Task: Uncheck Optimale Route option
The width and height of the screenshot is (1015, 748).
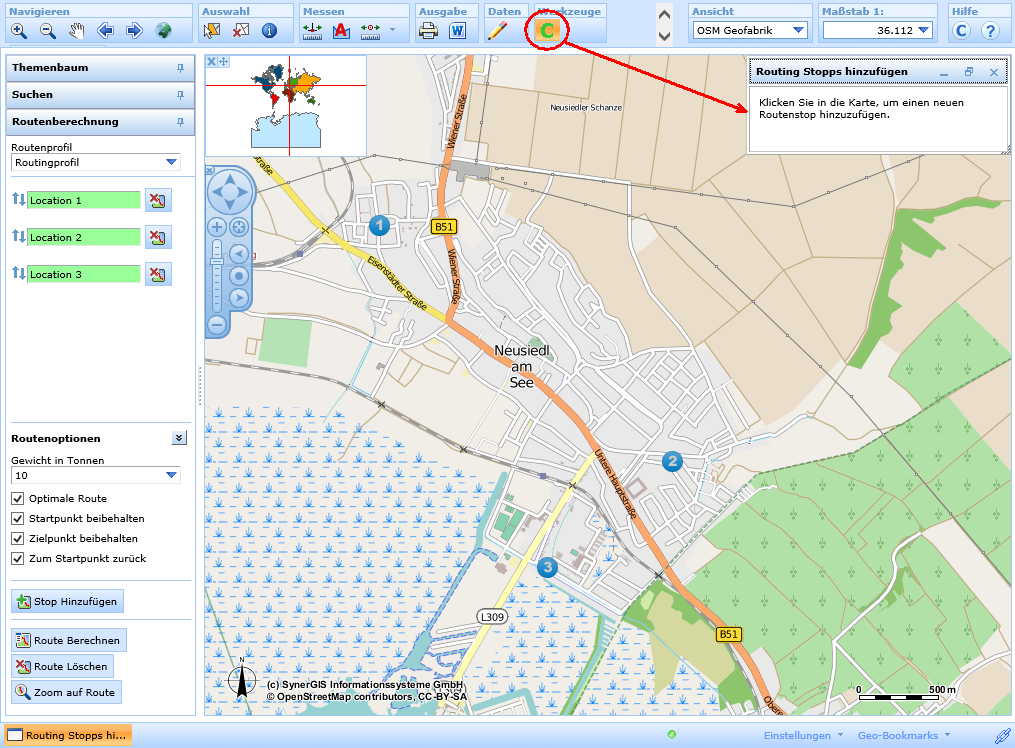Action: [17, 498]
